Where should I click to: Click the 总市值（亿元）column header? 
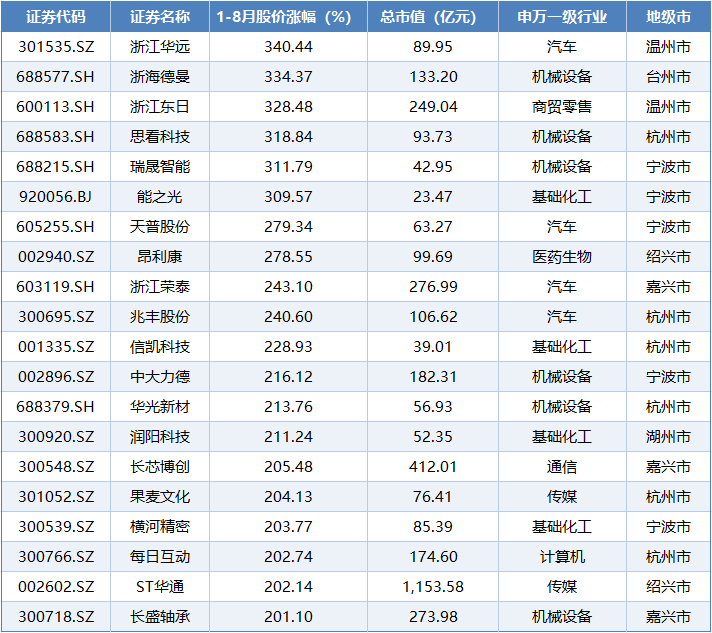click(x=433, y=17)
